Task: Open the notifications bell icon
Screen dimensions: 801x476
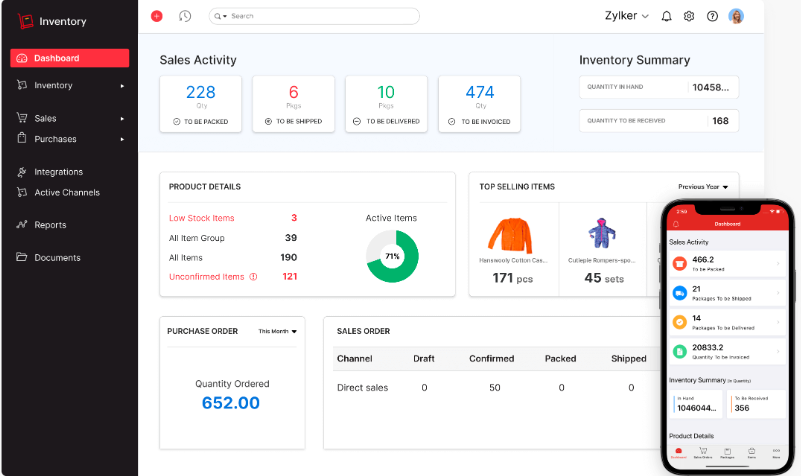Action: coord(666,16)
